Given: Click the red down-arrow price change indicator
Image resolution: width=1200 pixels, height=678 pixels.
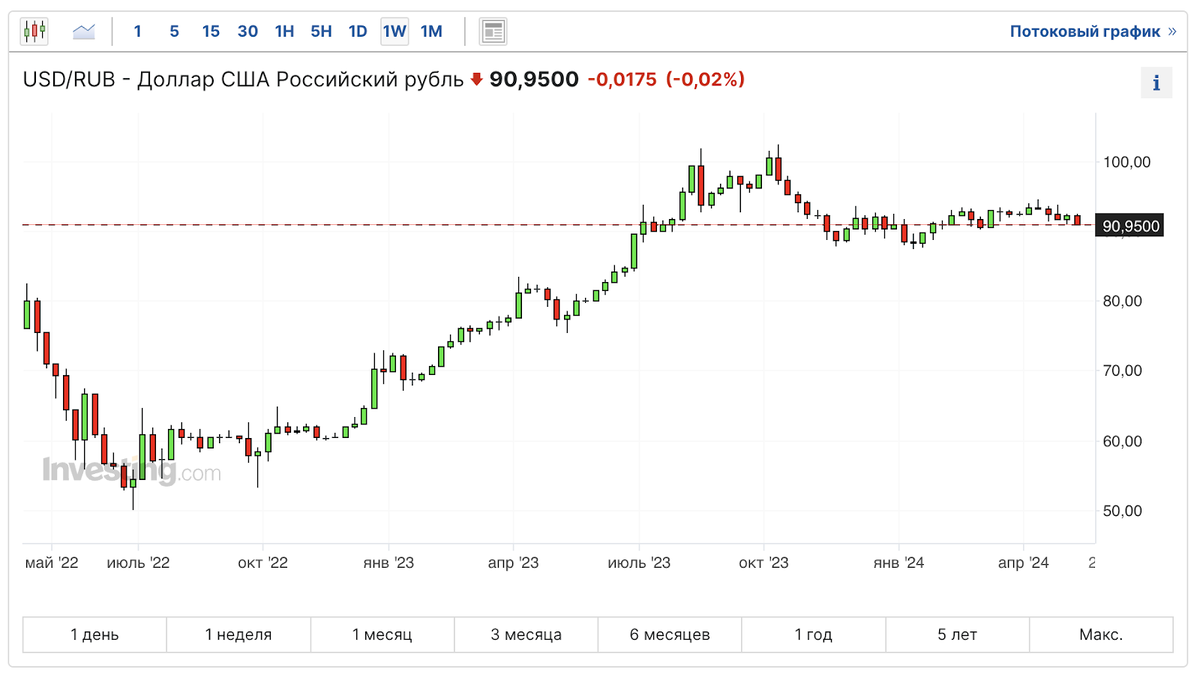Looking at the screenshot, I should point(476,79).
